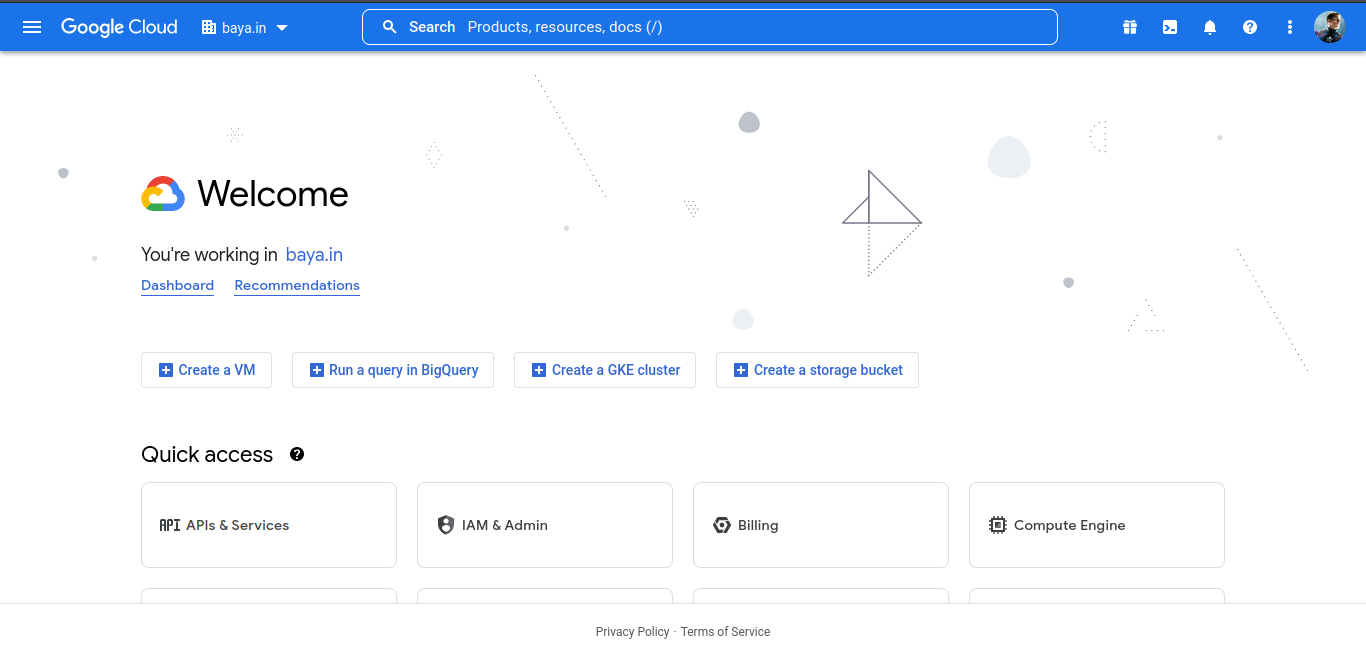This screenshot has width=1366, height=659.
Task: Open the IAM & Admin card
Action: 545,525
